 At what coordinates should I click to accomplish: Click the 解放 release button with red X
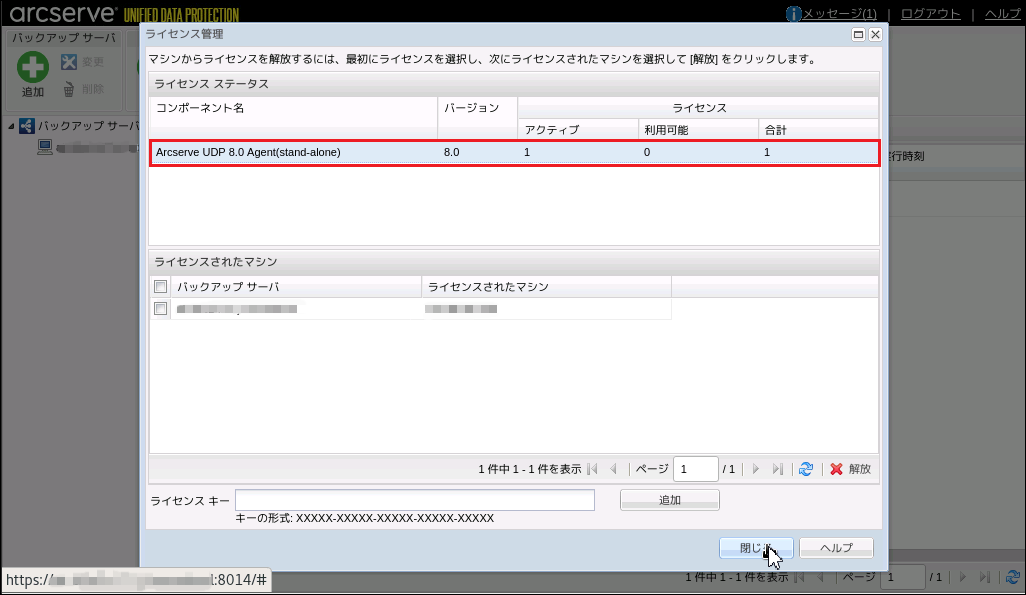[851, 469]
